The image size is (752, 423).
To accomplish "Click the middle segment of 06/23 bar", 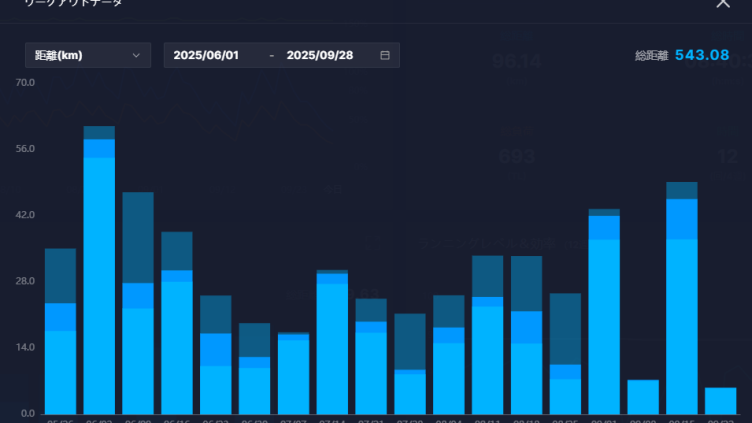I will (x=216, y=349).
